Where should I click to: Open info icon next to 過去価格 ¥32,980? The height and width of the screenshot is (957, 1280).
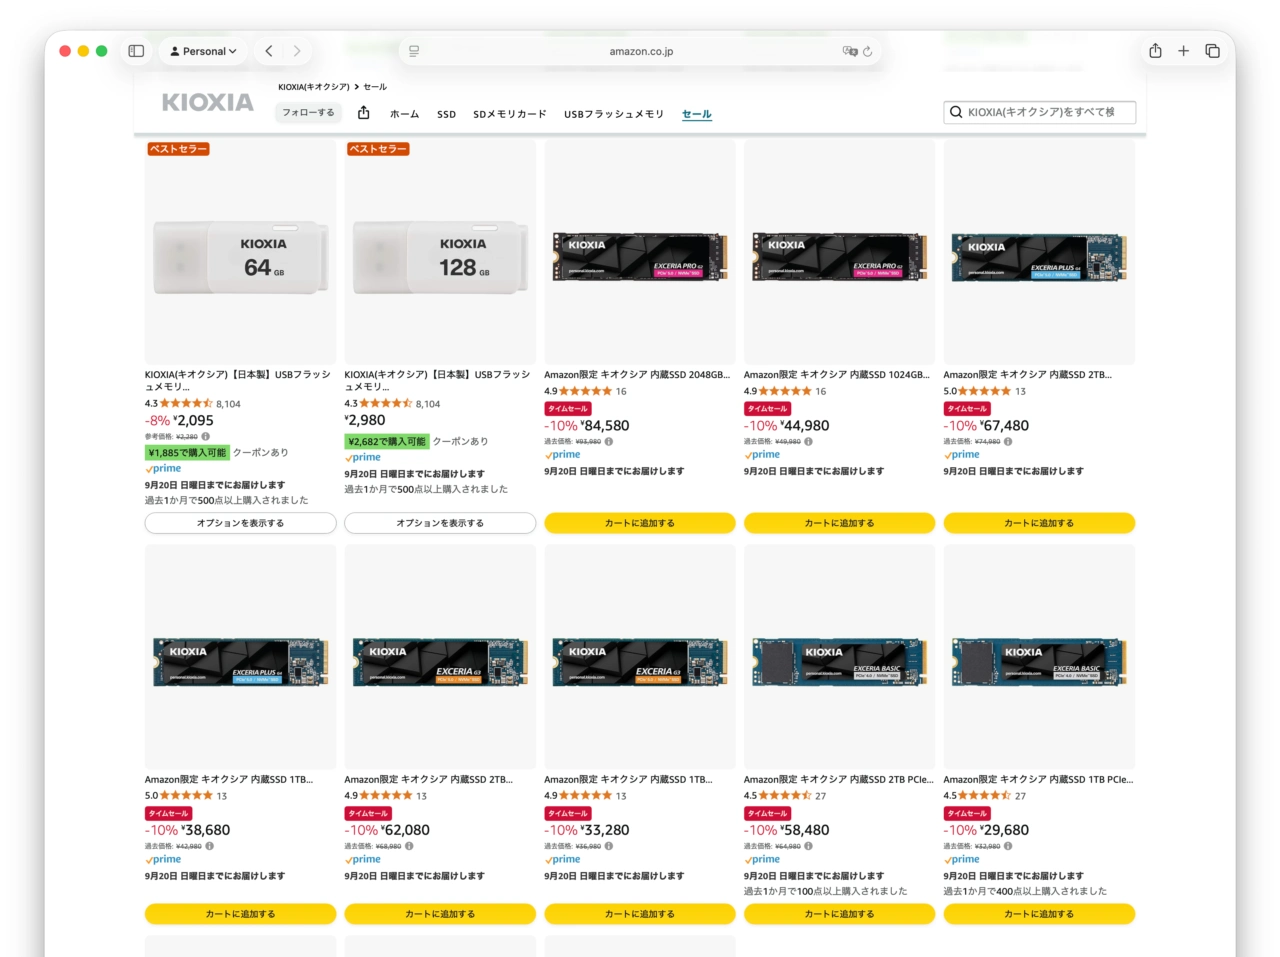coord(1008,846)
